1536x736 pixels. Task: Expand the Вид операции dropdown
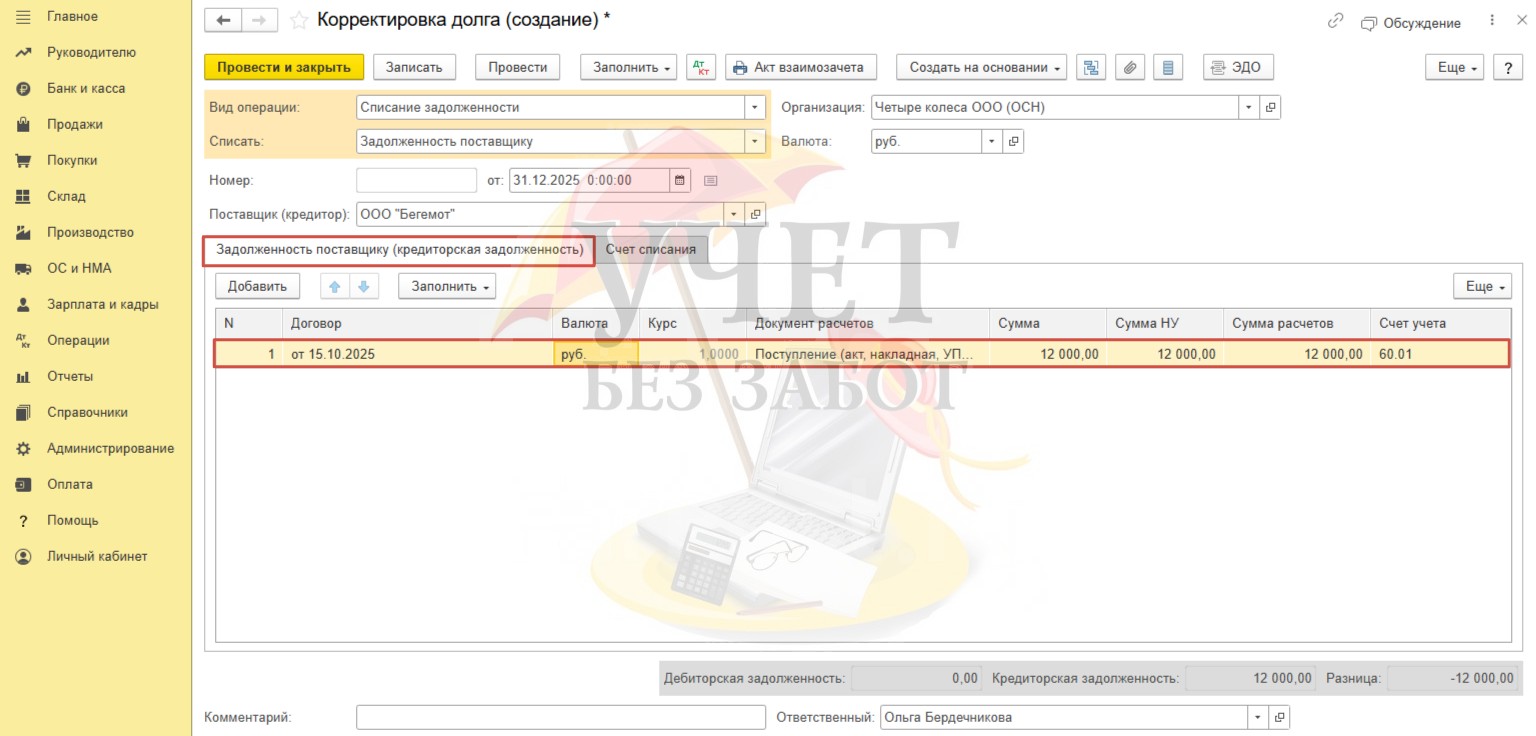[x=754, y=107]
